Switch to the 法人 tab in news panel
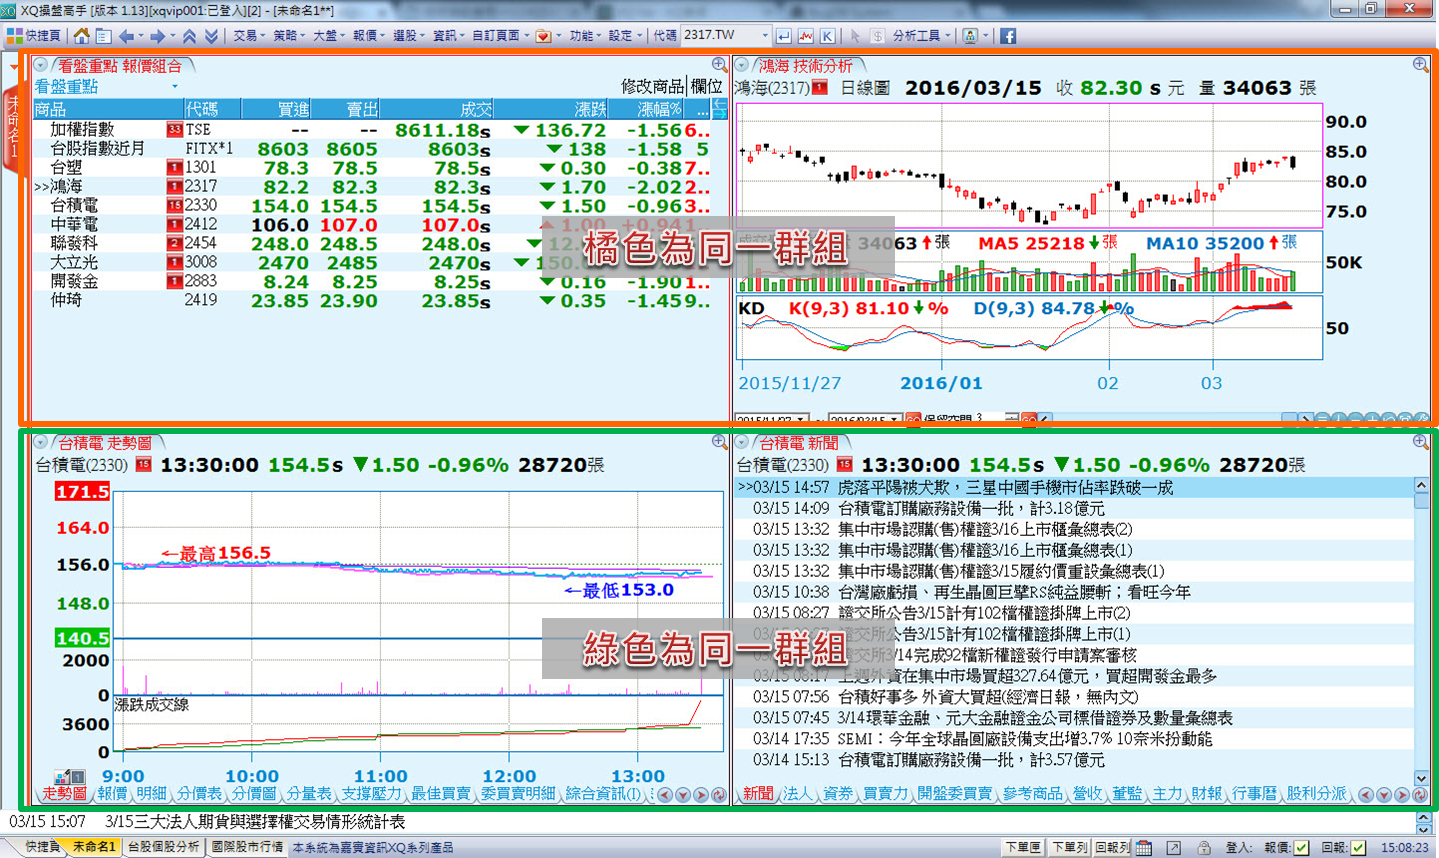This screenshot has height=858, width=1439. click(797, 794)
